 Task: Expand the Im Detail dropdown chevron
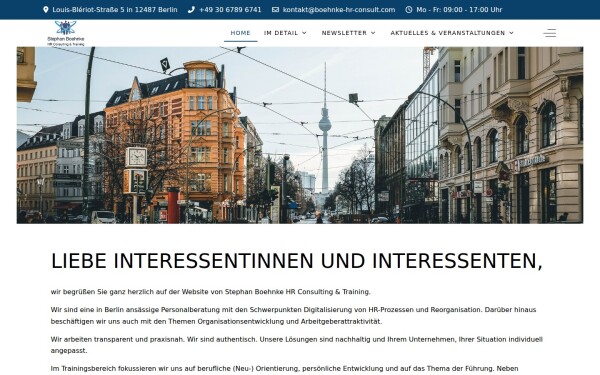[304, 33]
